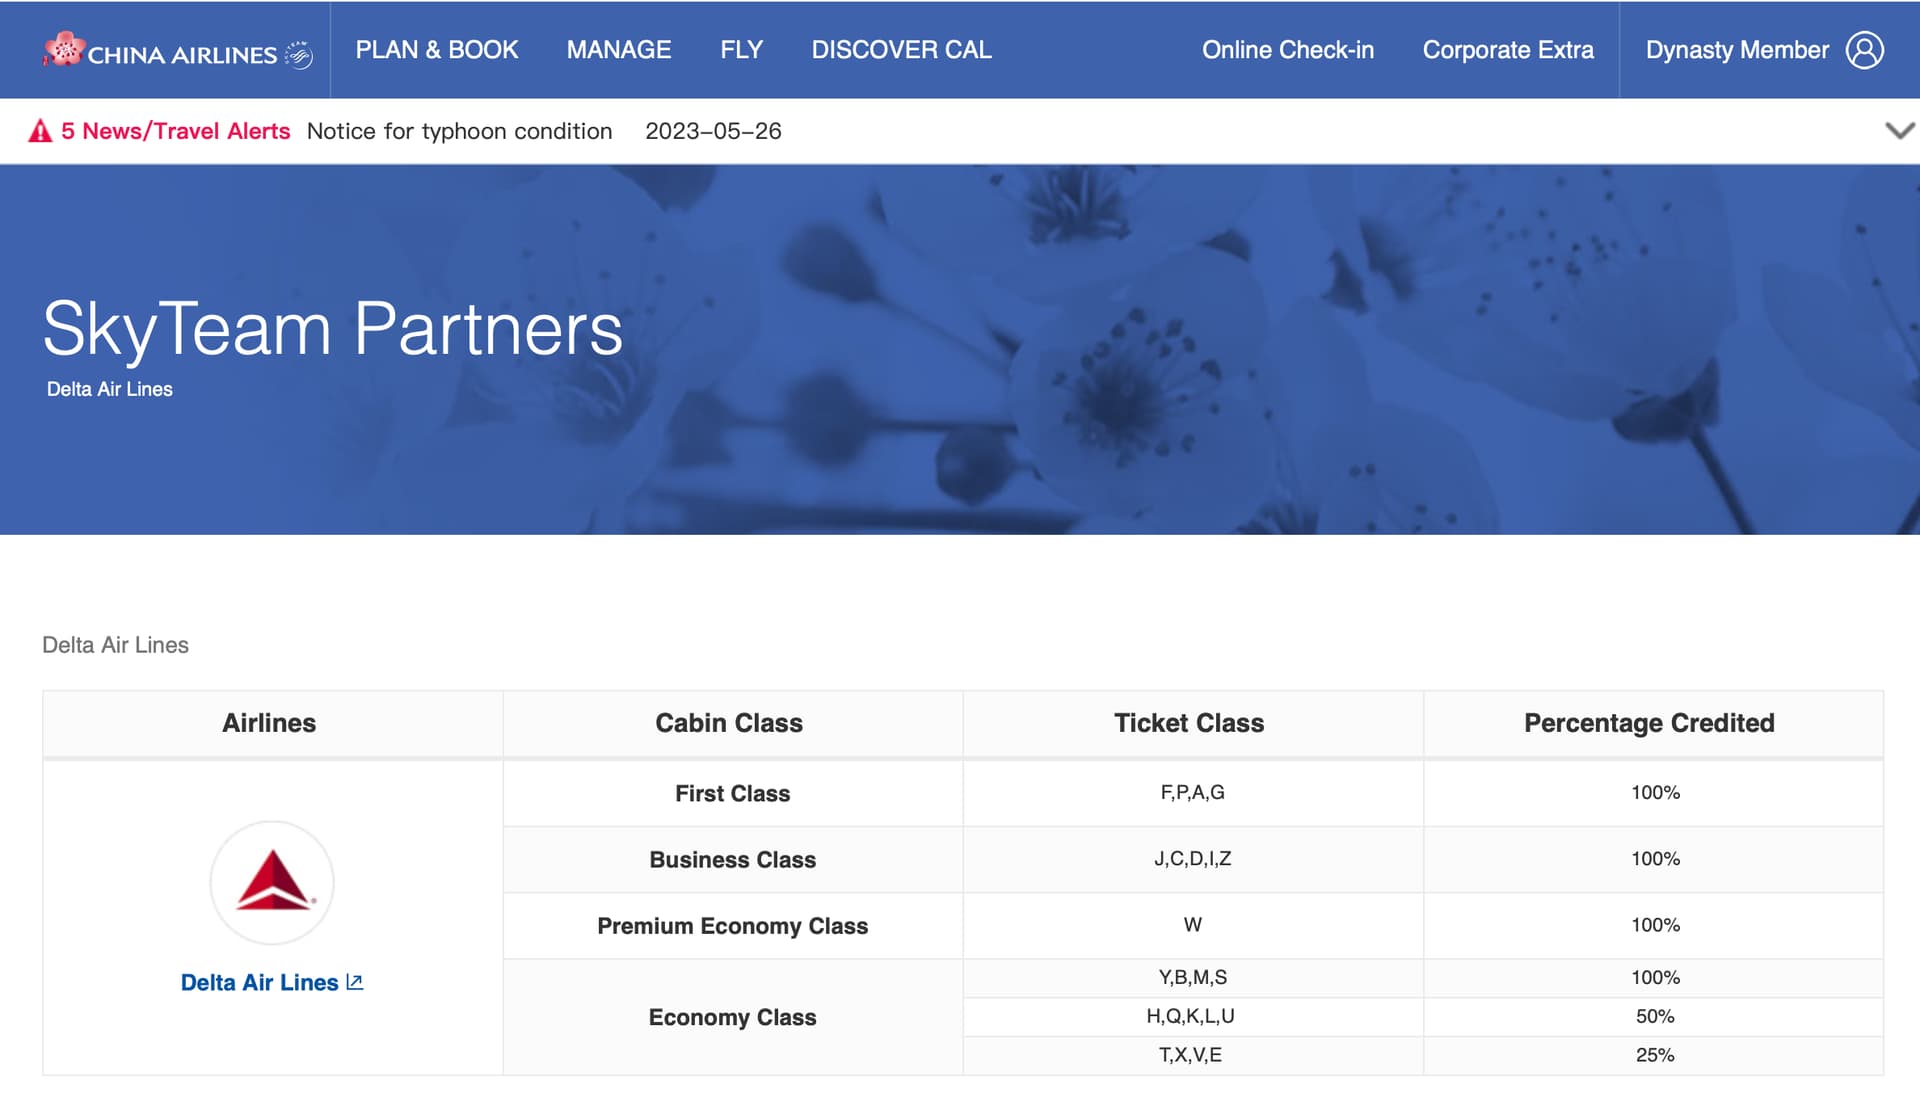Go to Online Check-in

tap(1287, 50)
